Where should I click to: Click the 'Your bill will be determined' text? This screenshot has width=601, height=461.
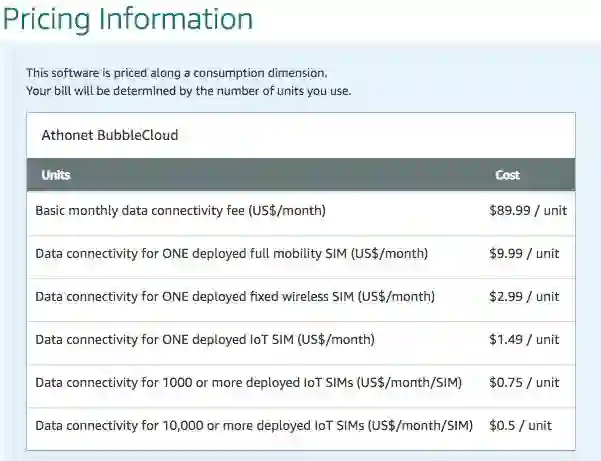point(188,92)
